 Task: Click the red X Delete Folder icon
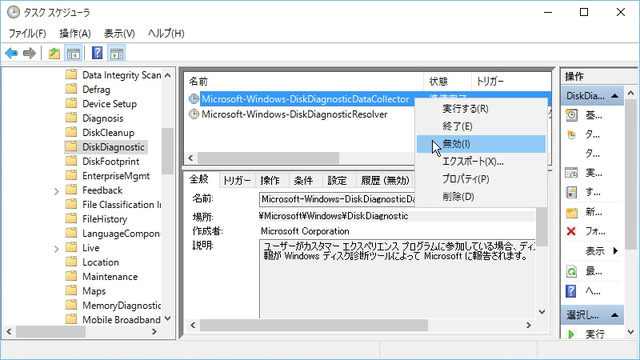click(571, 231)
